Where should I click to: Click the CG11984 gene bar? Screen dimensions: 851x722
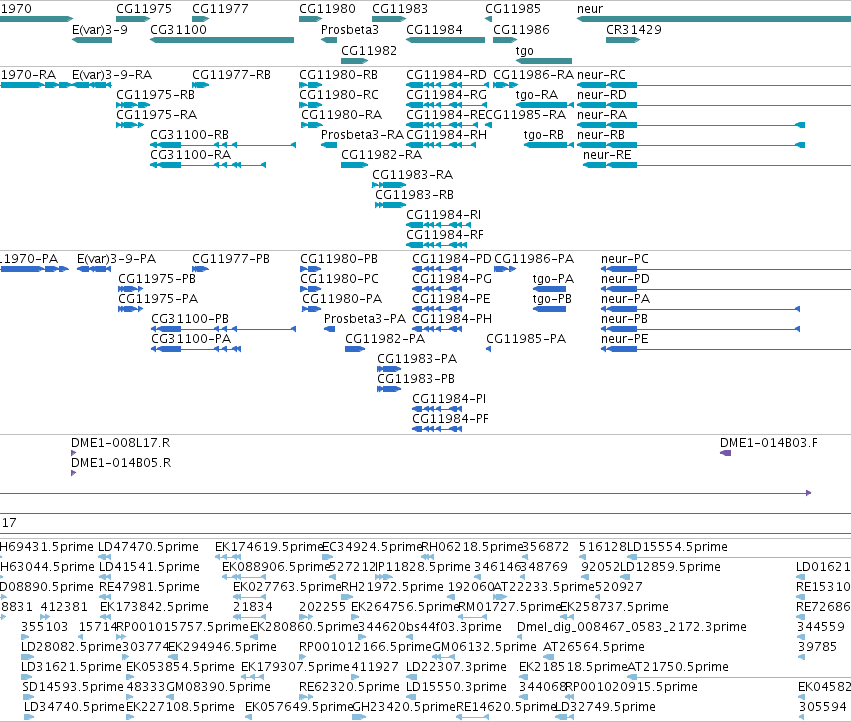tap(446, 40)
